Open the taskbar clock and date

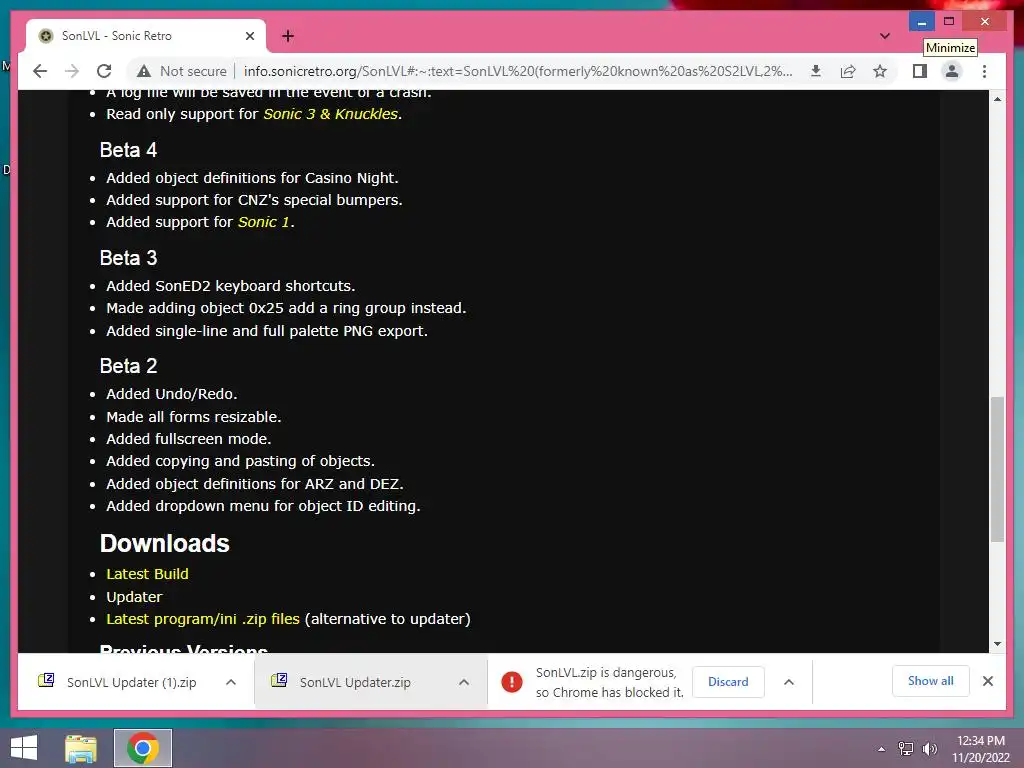pos(980,749)
